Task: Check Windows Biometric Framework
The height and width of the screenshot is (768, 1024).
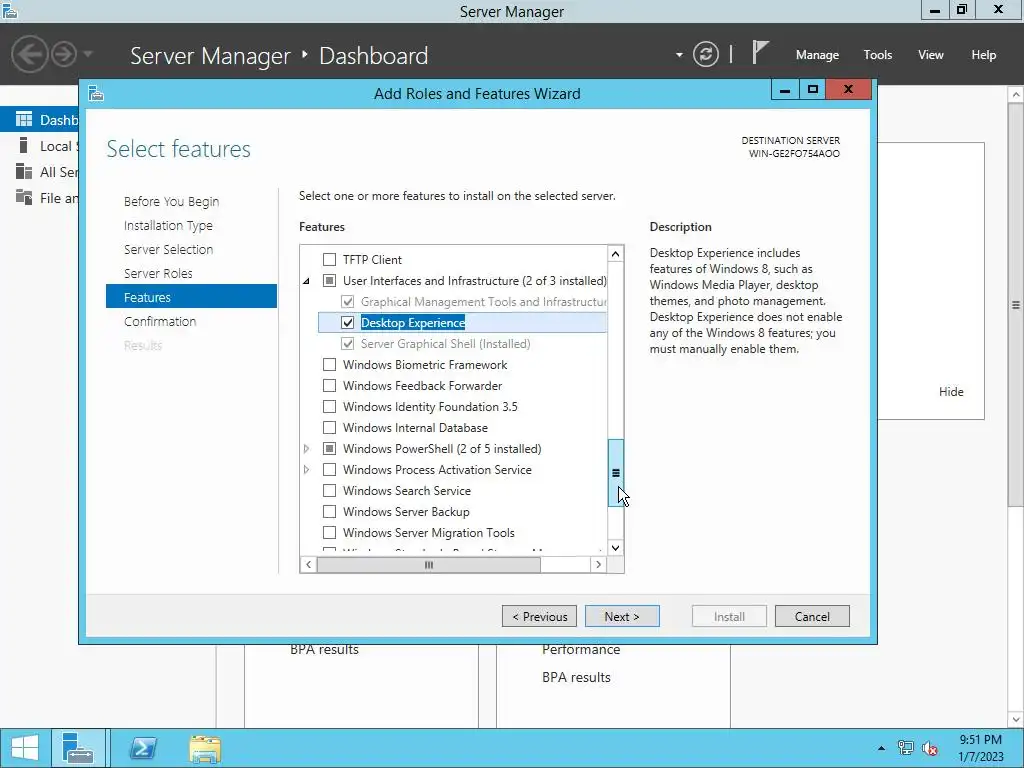Action: pyautogui.click(x=330, y=364)
